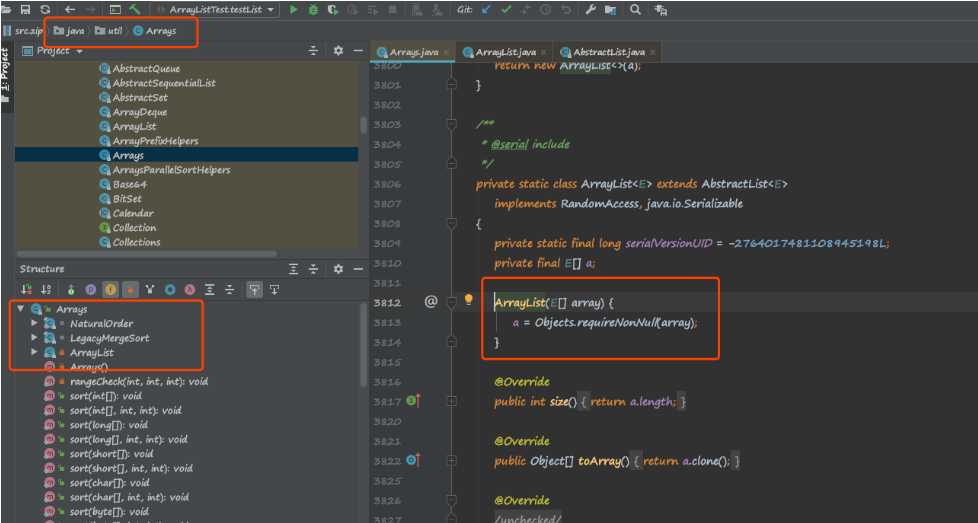
Task: Click the Build project hammer icon
Action: click(135, 9)
